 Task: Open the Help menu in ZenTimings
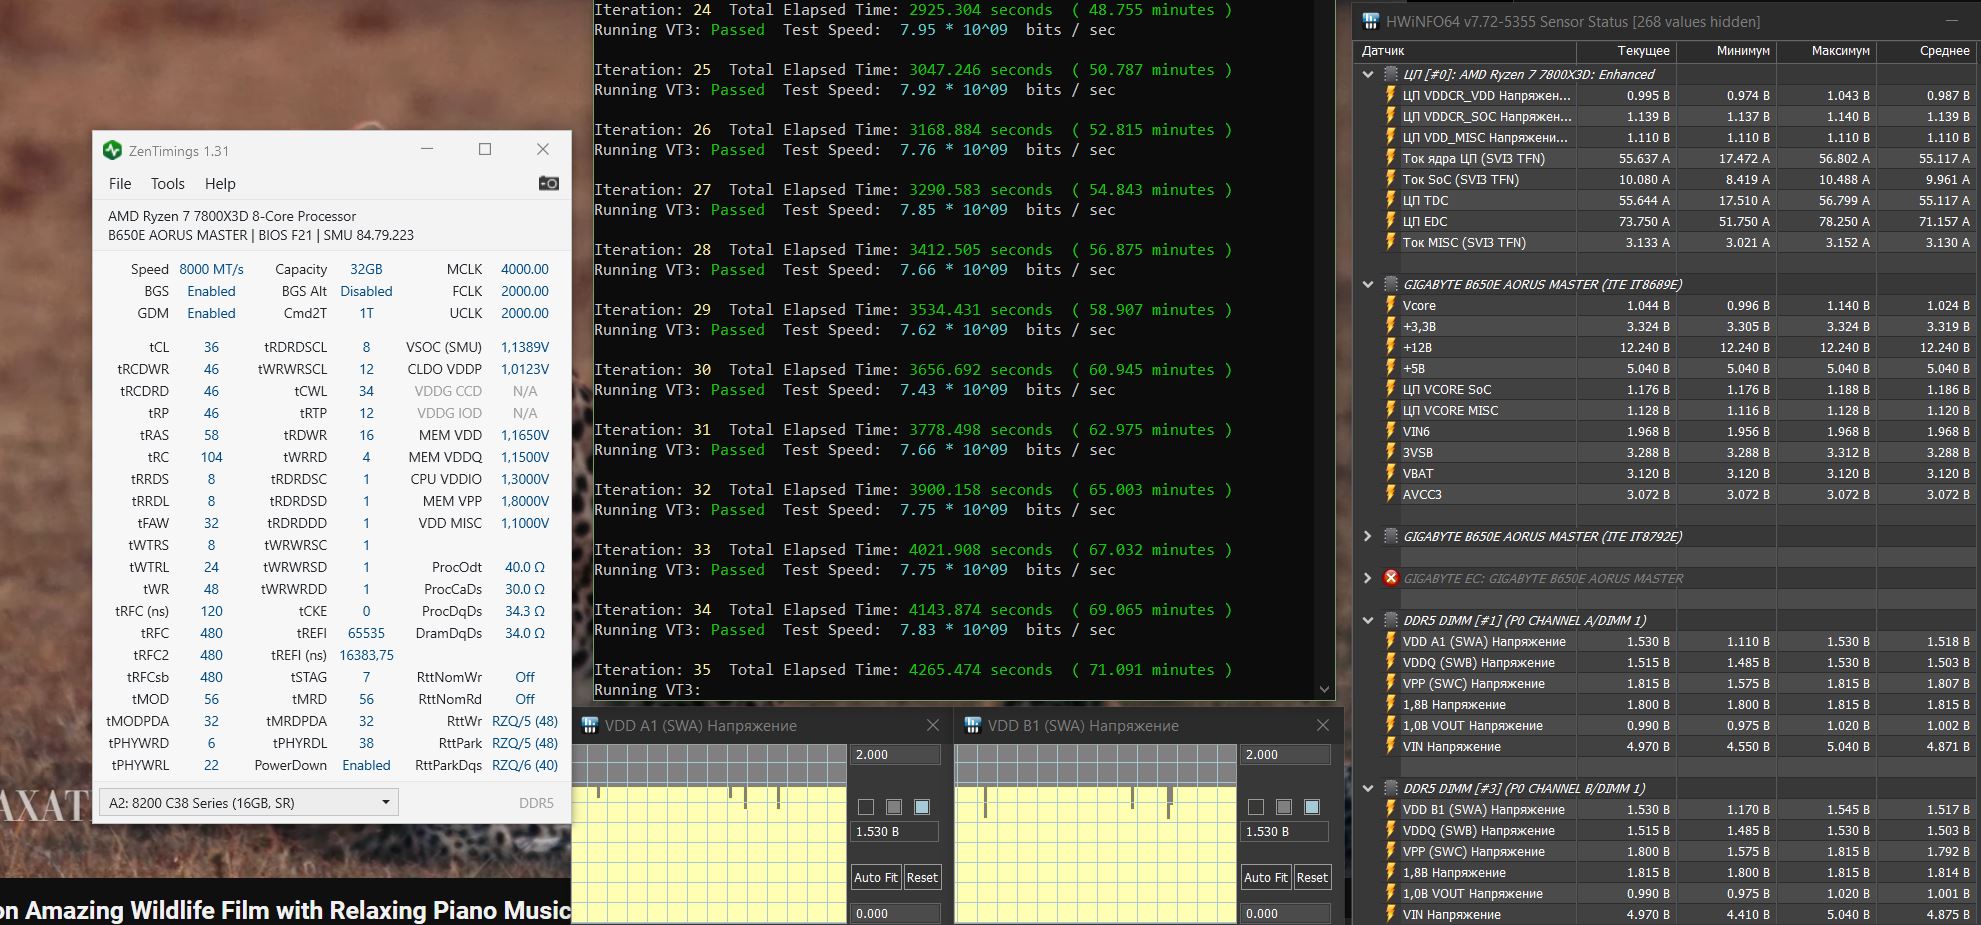(x=220, y=184)
